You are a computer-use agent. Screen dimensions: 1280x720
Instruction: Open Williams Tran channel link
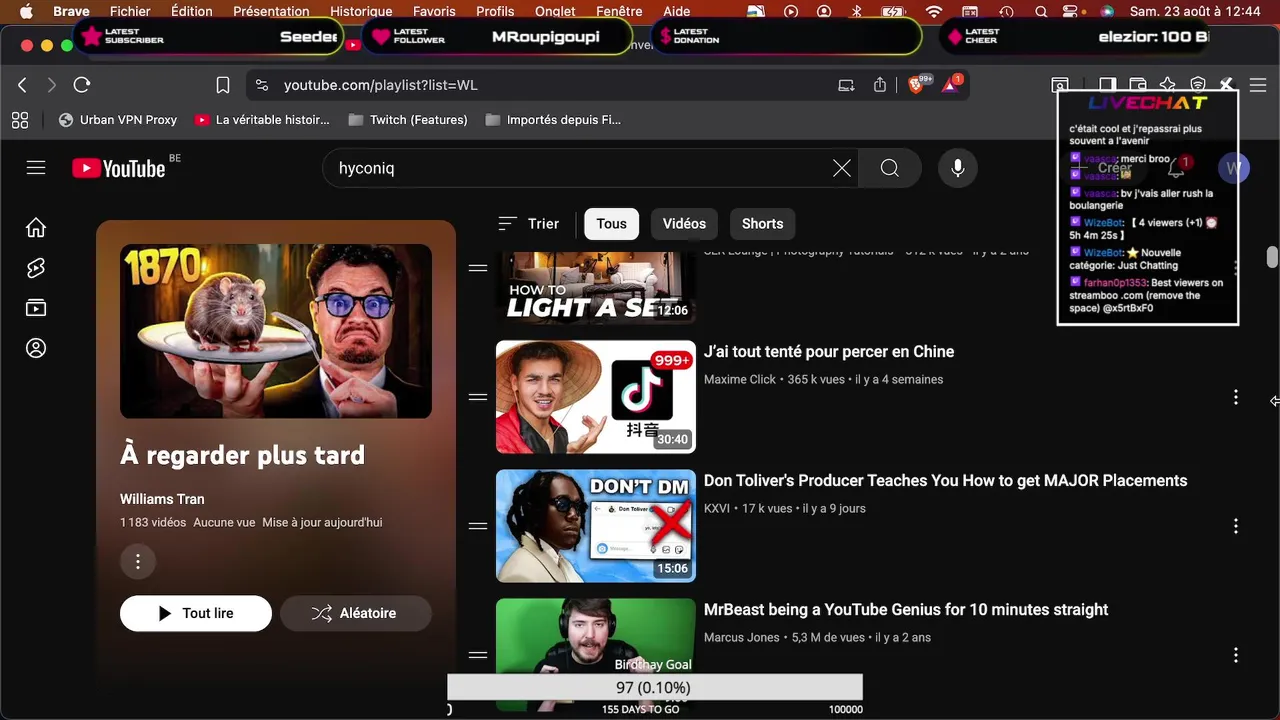(162, 499)
